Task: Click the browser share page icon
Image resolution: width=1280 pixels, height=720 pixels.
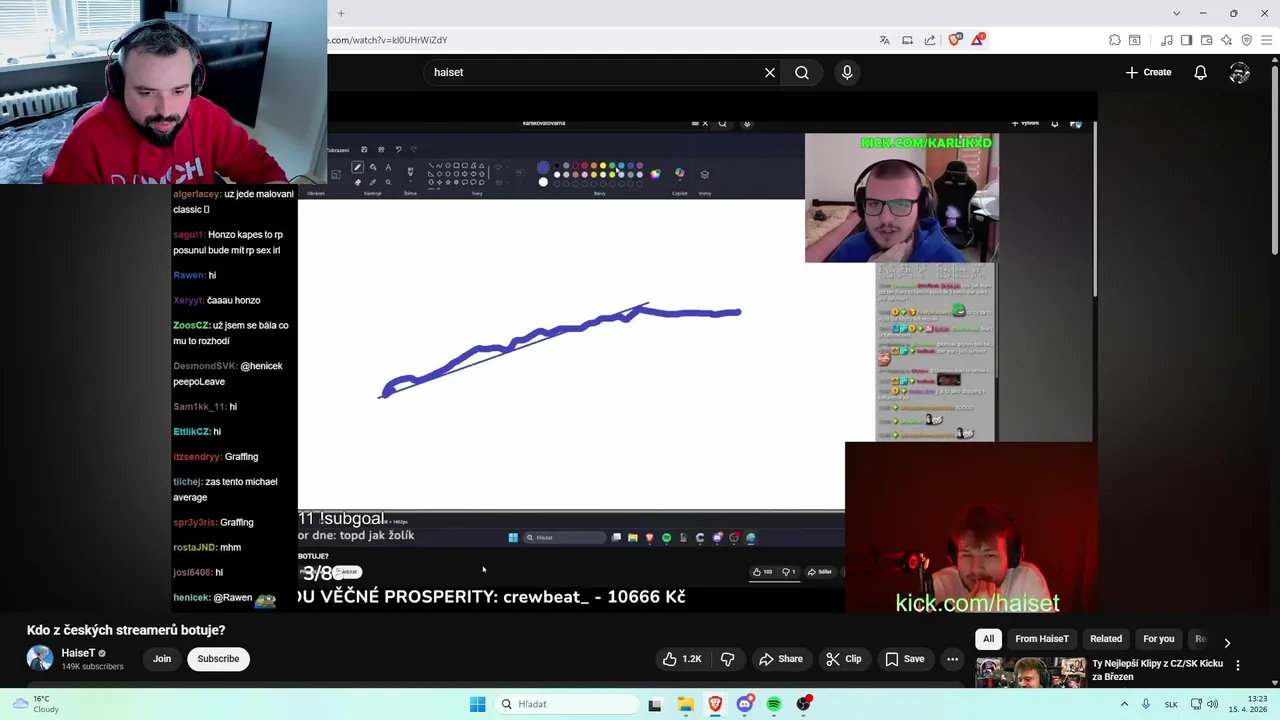Action: coord(930,40)
